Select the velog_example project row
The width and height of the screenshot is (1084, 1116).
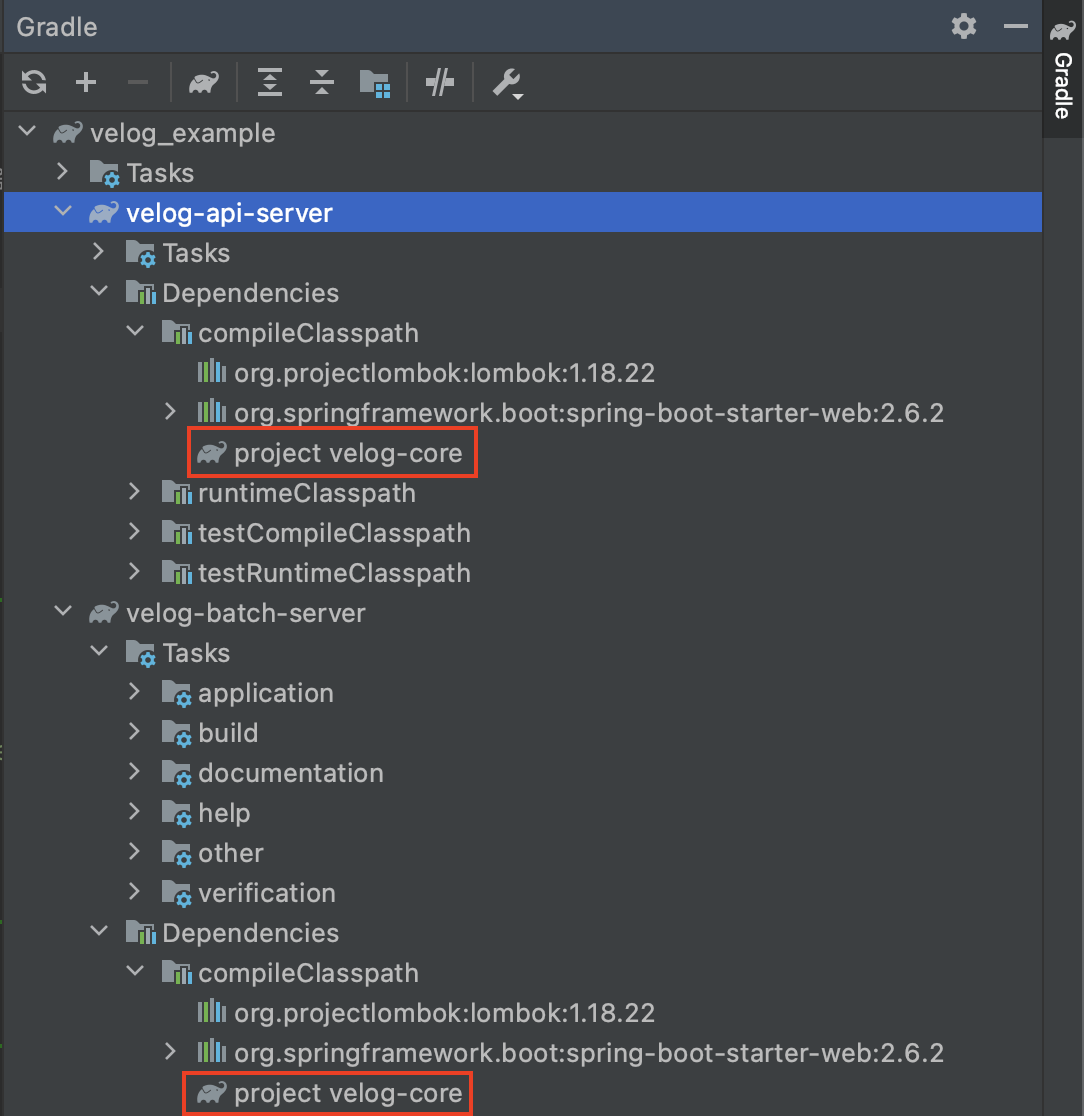(522, 132)
